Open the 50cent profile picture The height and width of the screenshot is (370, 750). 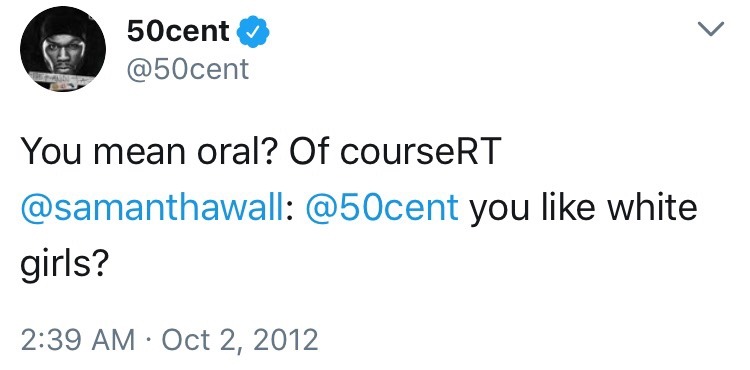click(x=63, y=49)
